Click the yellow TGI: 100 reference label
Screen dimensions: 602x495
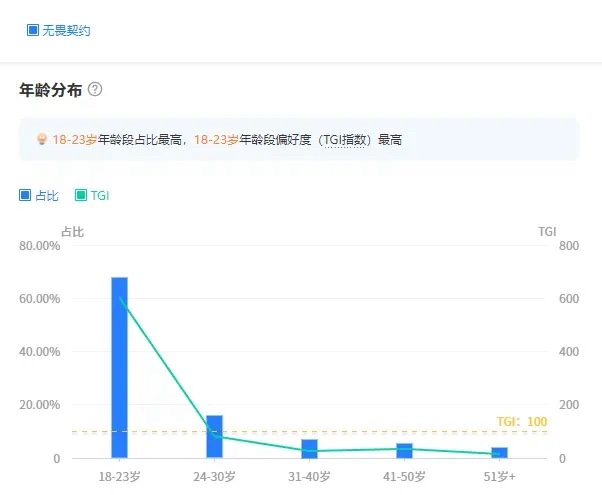click(521, 422)
